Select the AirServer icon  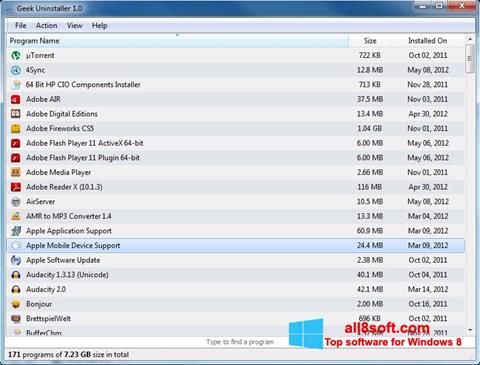pos(16,202)
